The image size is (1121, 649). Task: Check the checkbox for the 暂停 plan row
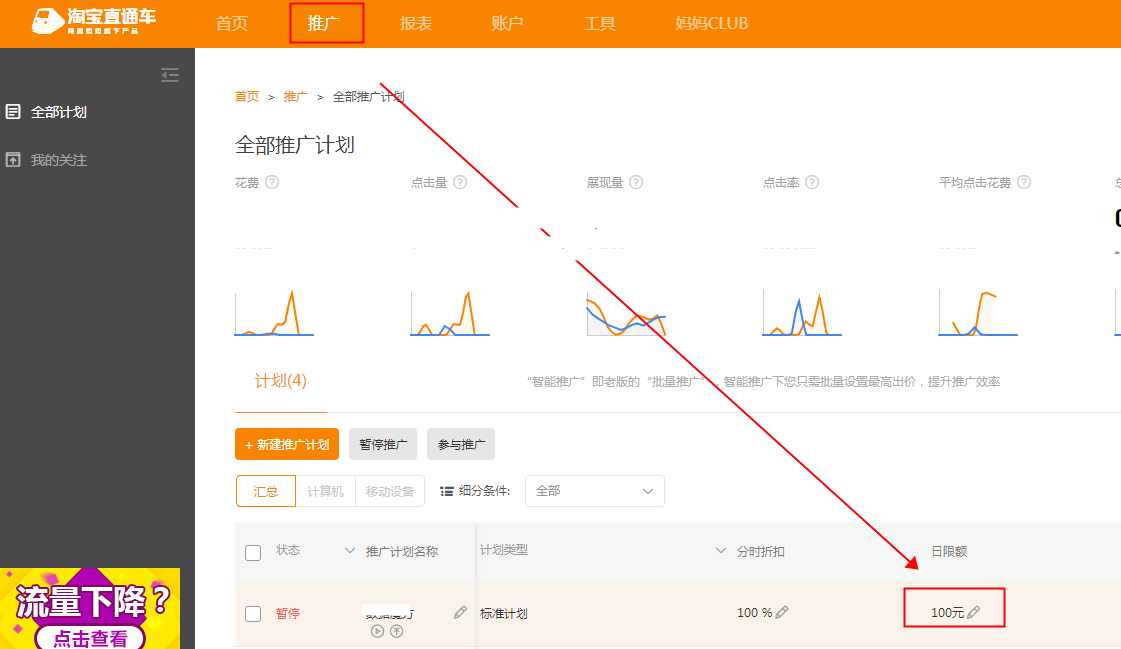coord(253,614)
